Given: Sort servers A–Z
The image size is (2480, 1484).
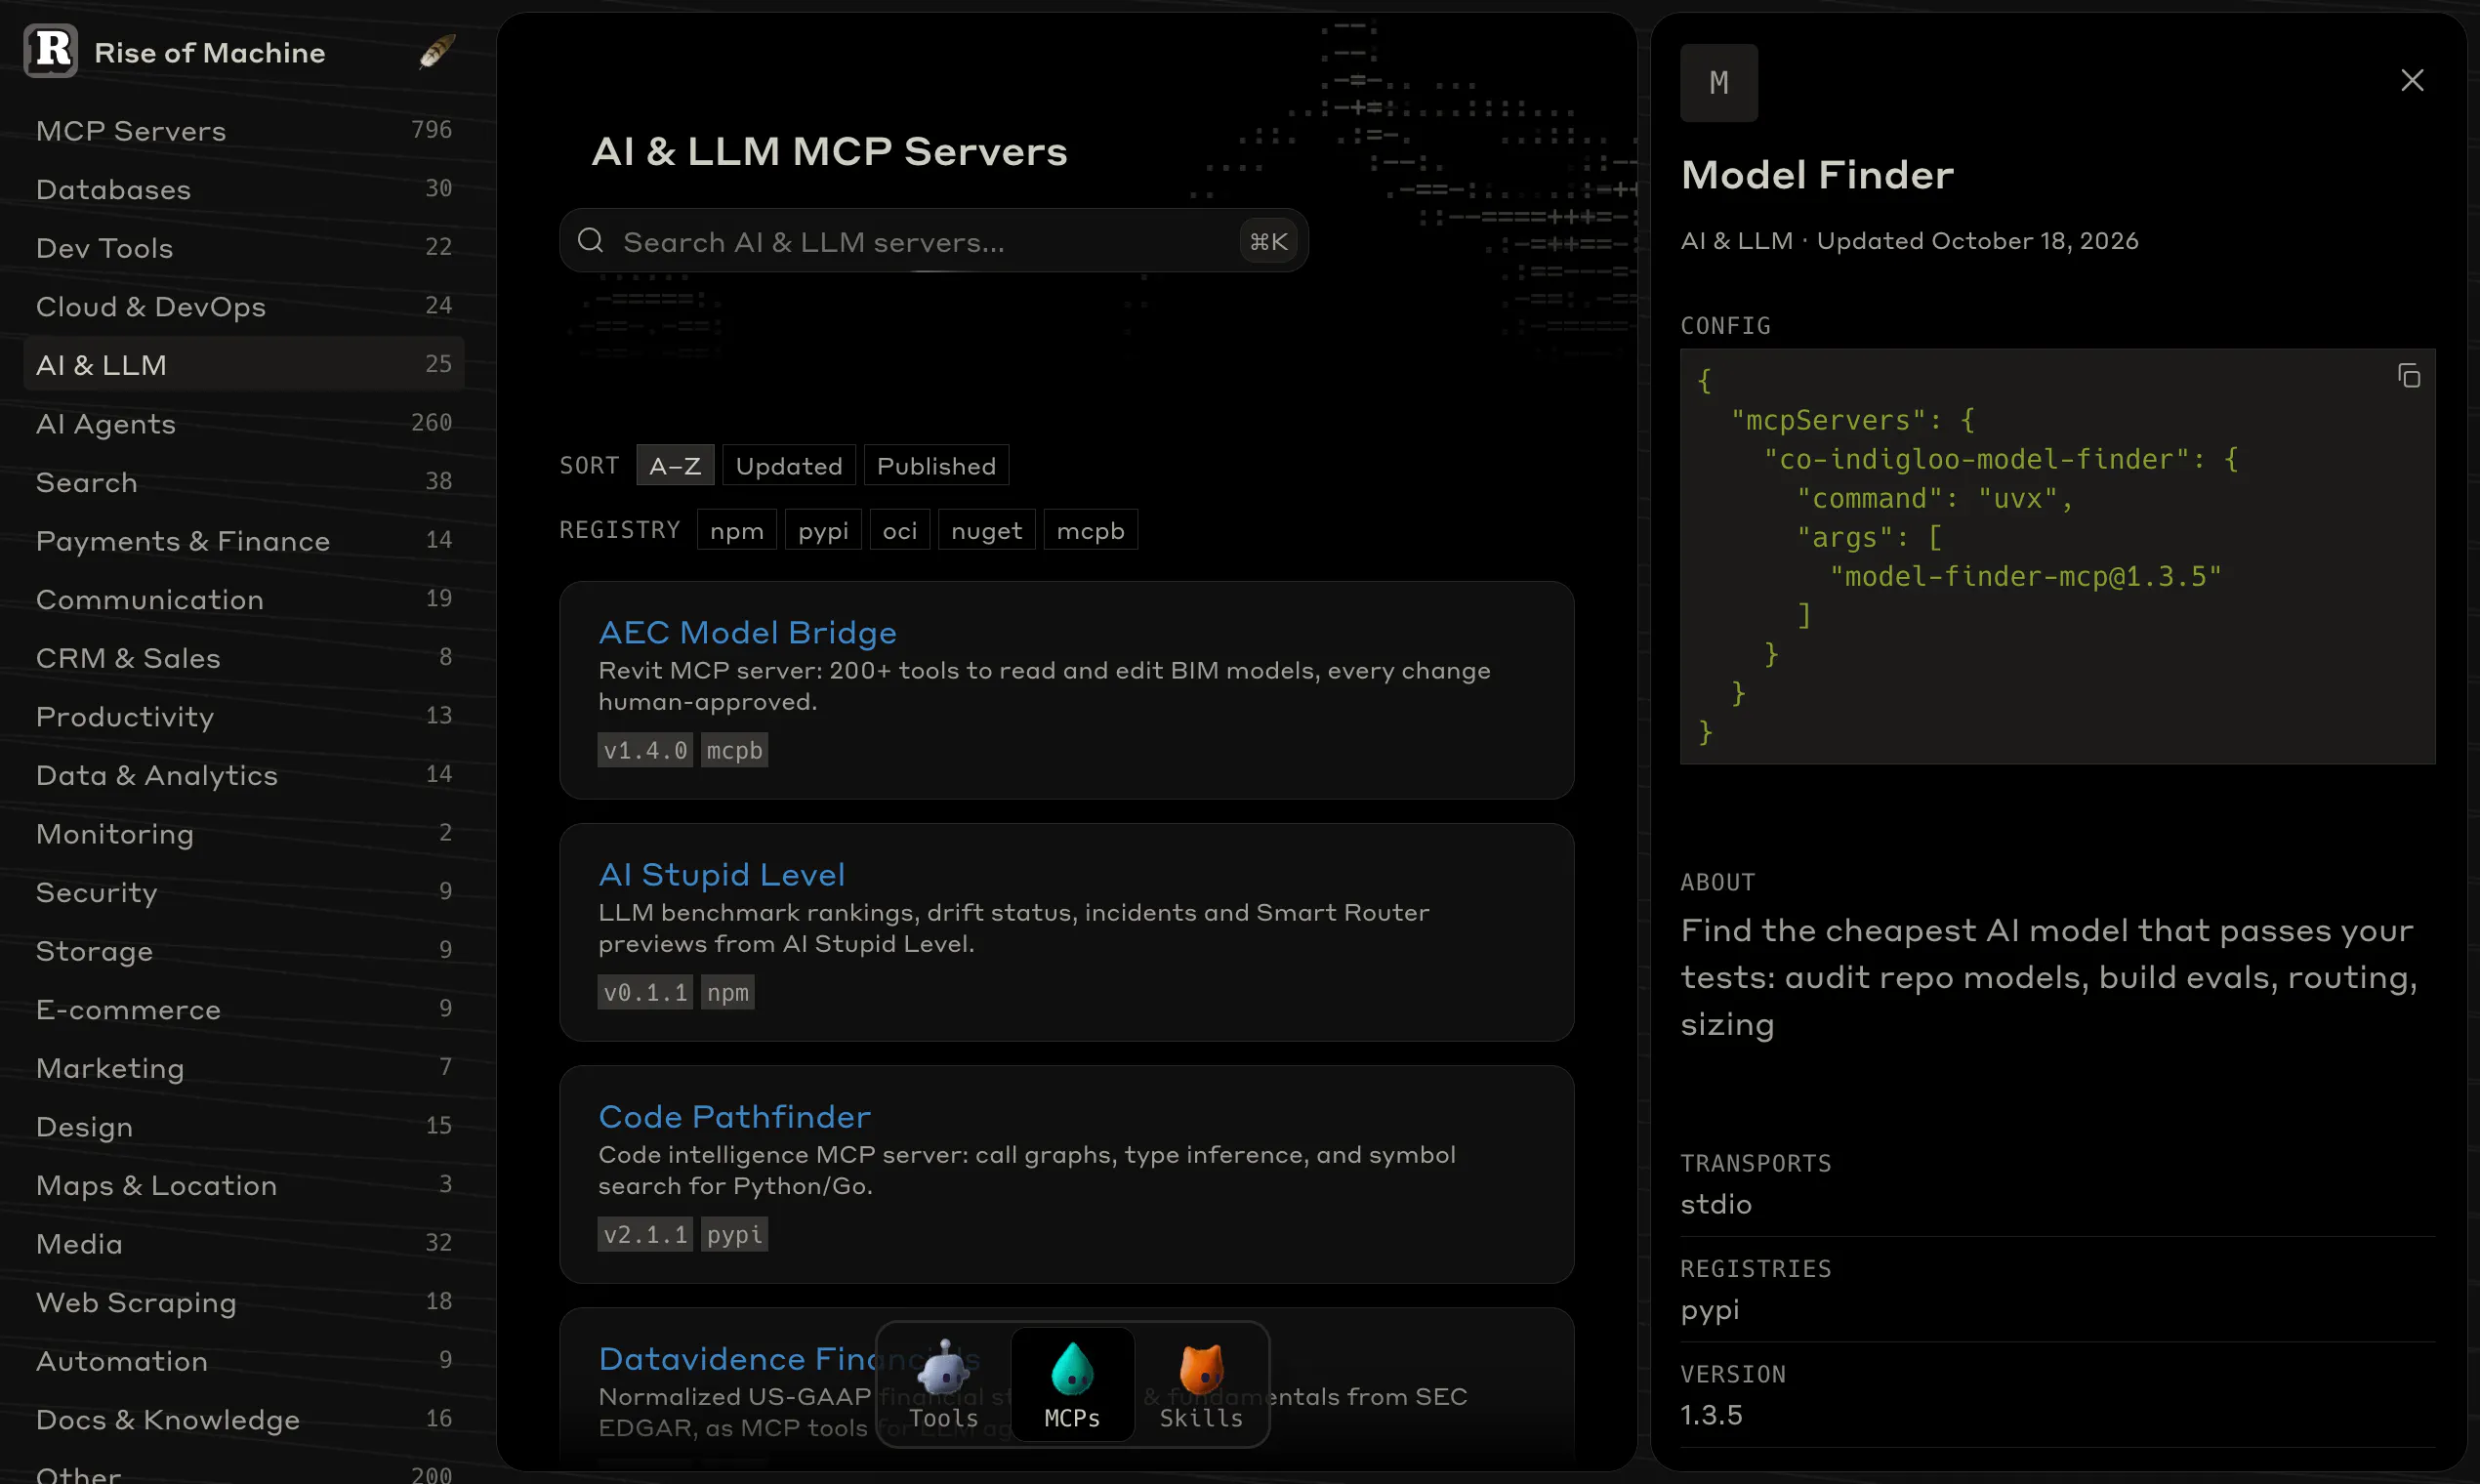Looking at the screenshot, I should (x=675, y=466).
